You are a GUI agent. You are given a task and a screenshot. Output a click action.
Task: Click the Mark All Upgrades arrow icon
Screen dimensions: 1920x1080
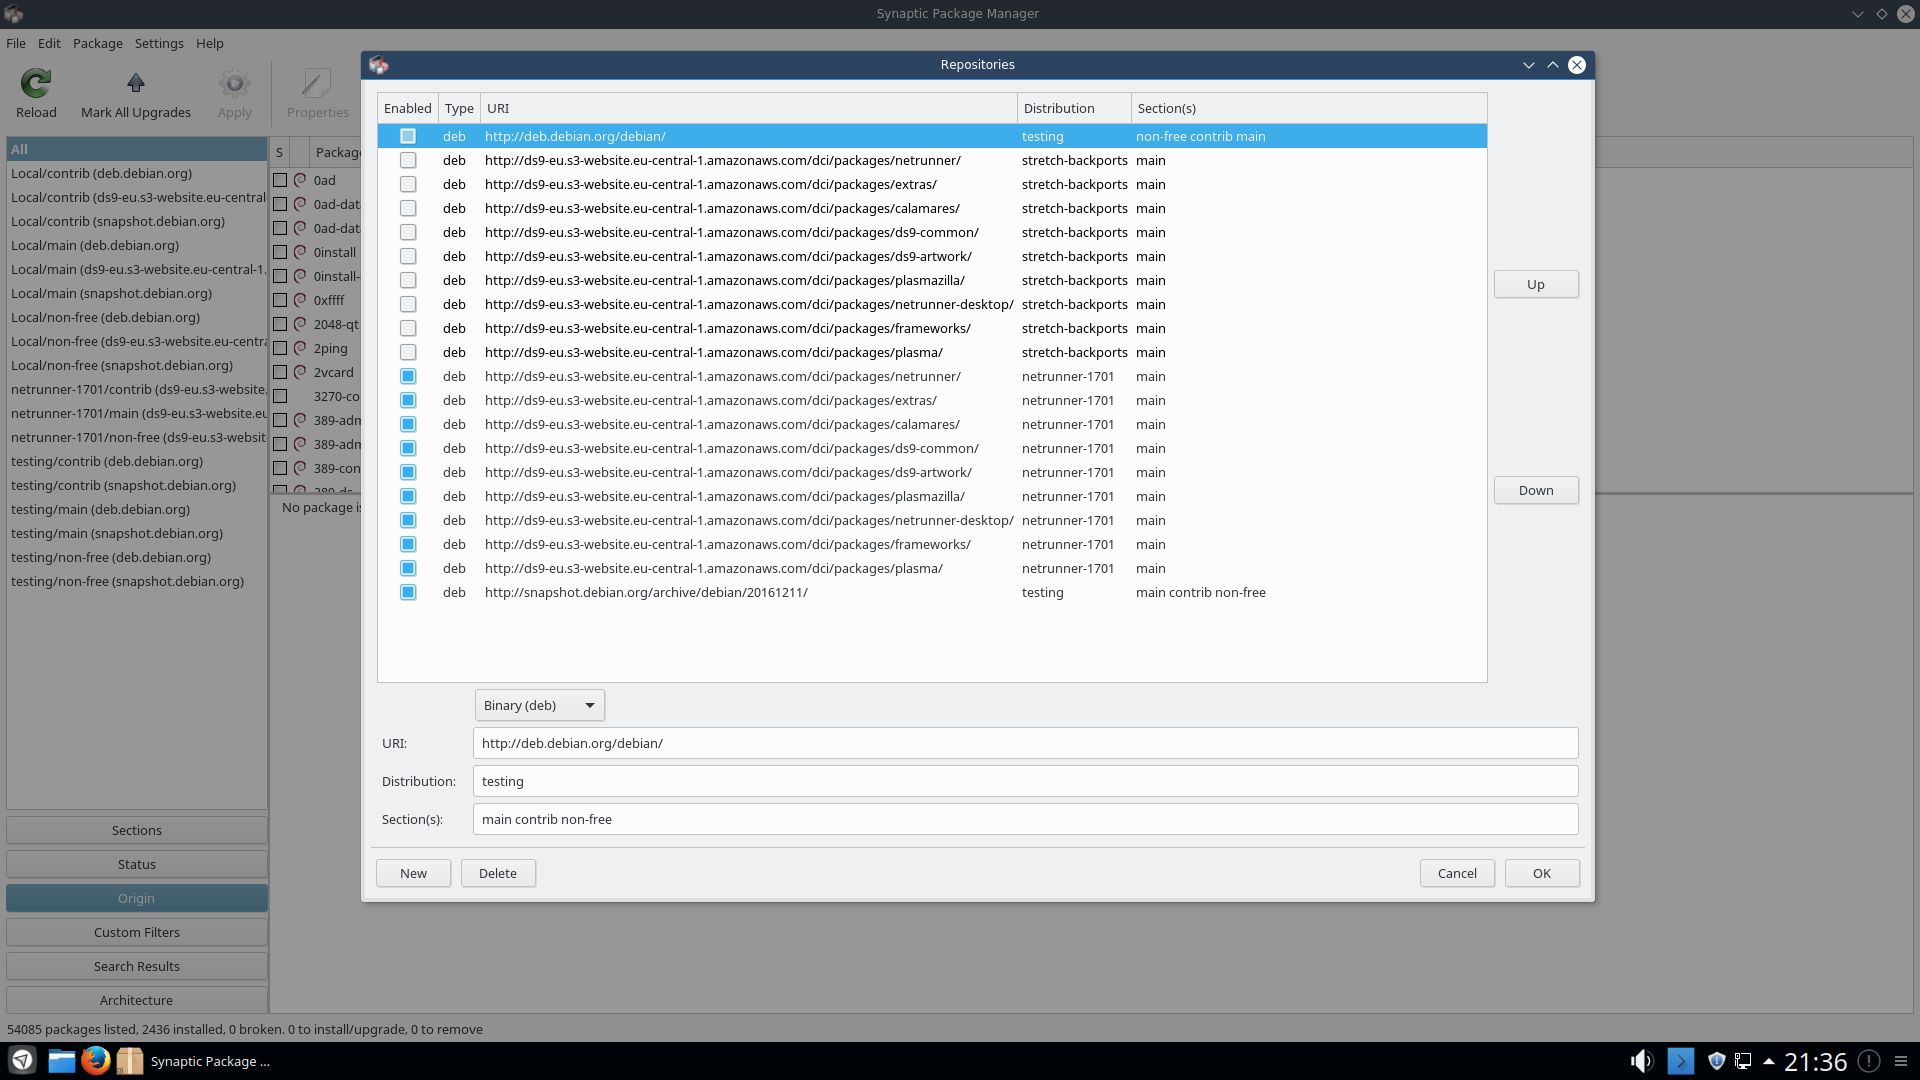point(136,83)
